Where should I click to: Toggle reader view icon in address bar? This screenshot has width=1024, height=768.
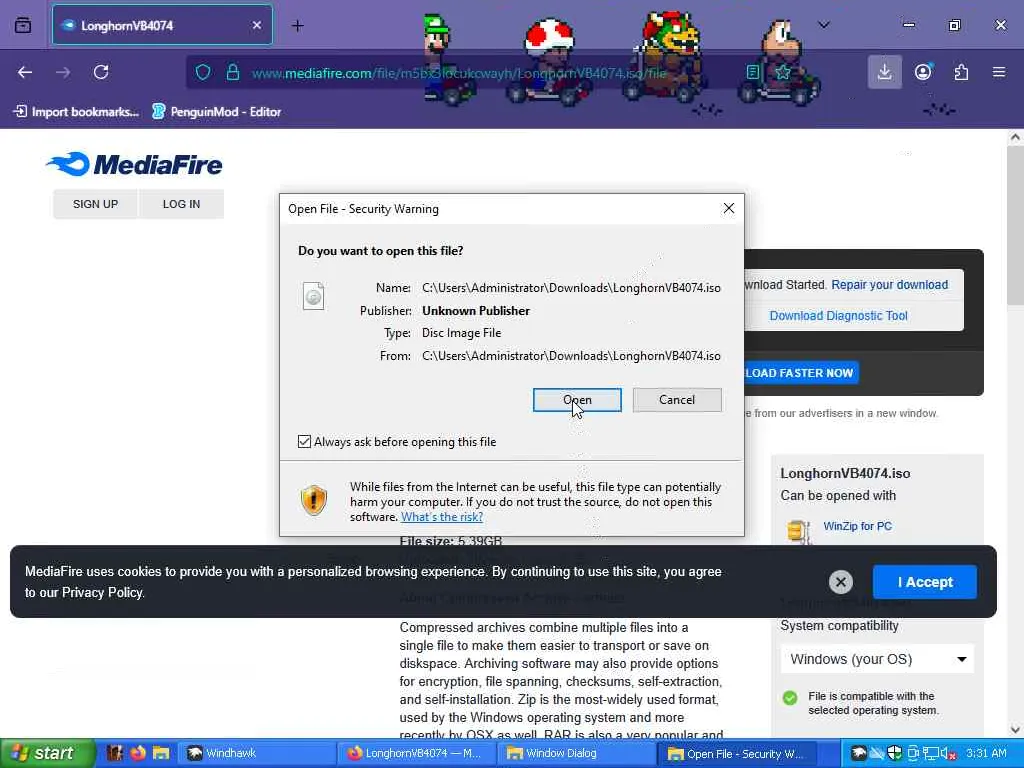[x=753, y=72]
